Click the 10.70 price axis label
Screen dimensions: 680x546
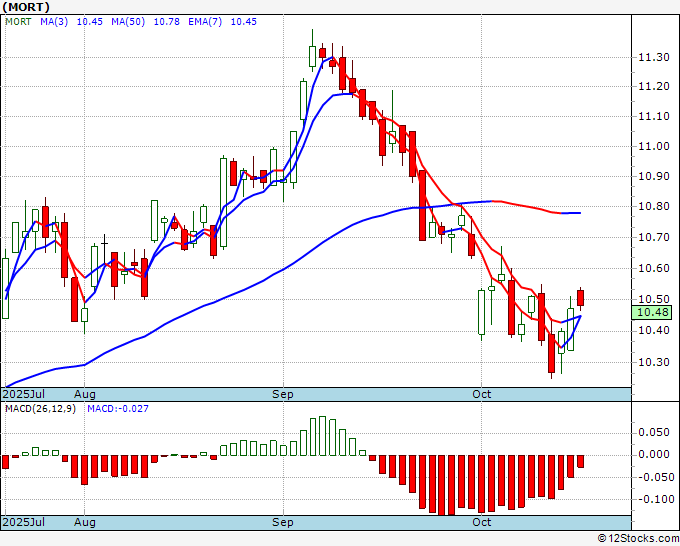pos(654,238)
